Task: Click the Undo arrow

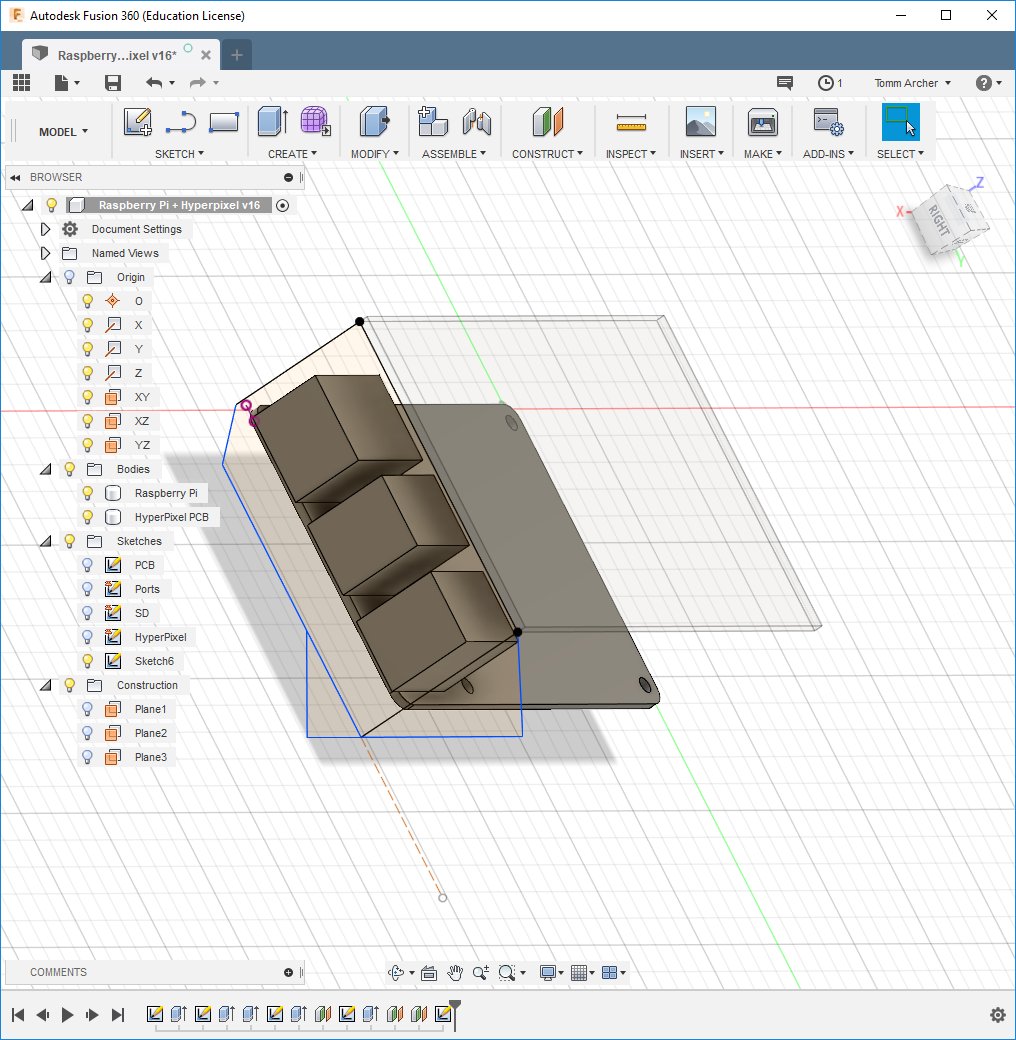Action: [154, 82]
